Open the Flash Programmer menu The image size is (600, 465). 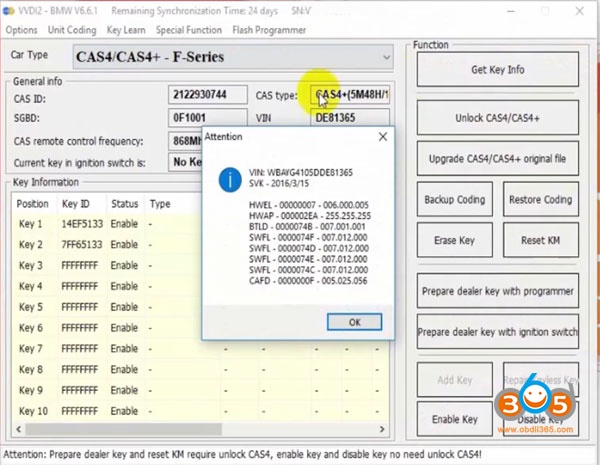(x=269, y=30)
